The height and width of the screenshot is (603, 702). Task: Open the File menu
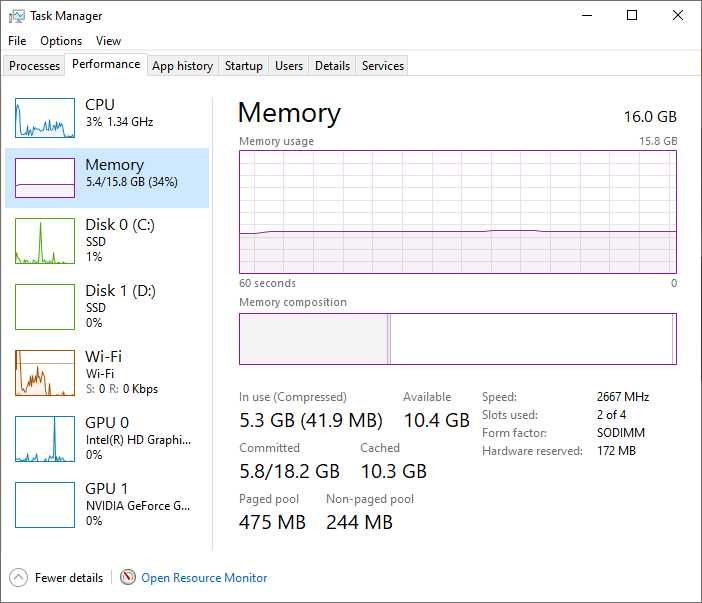[x=17, y=41]
